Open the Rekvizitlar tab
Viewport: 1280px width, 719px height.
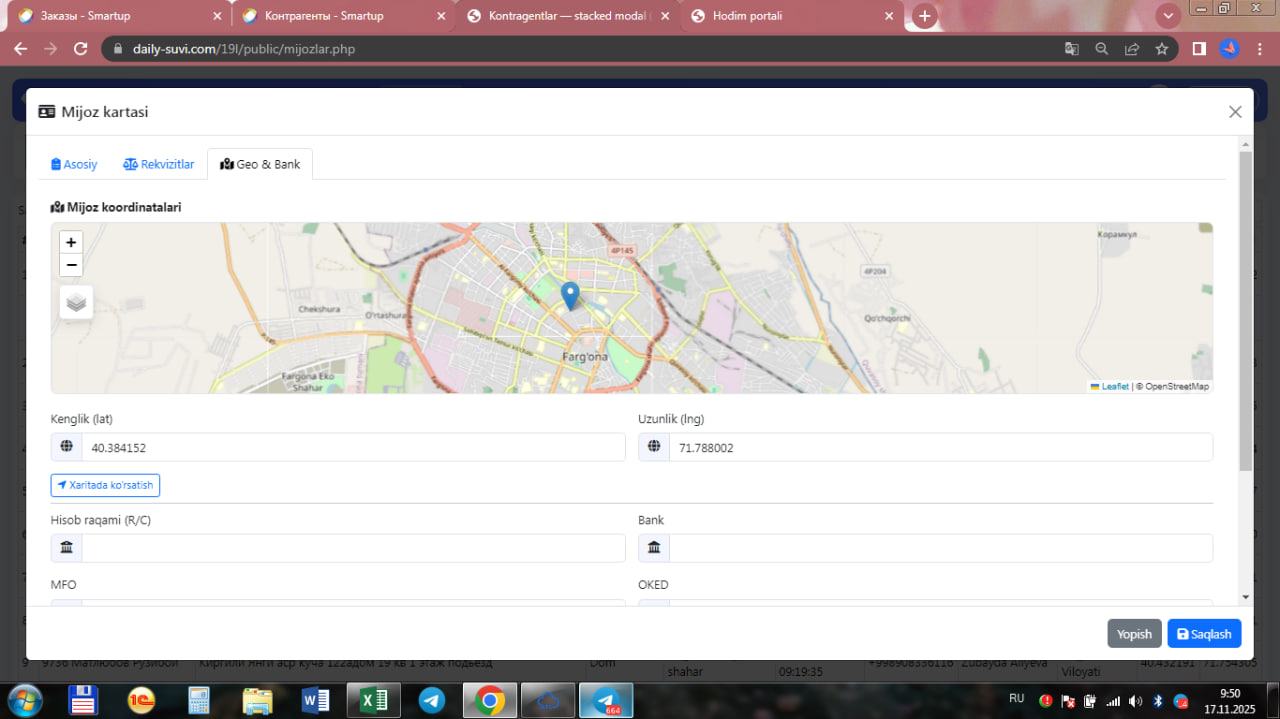(159, 164)
